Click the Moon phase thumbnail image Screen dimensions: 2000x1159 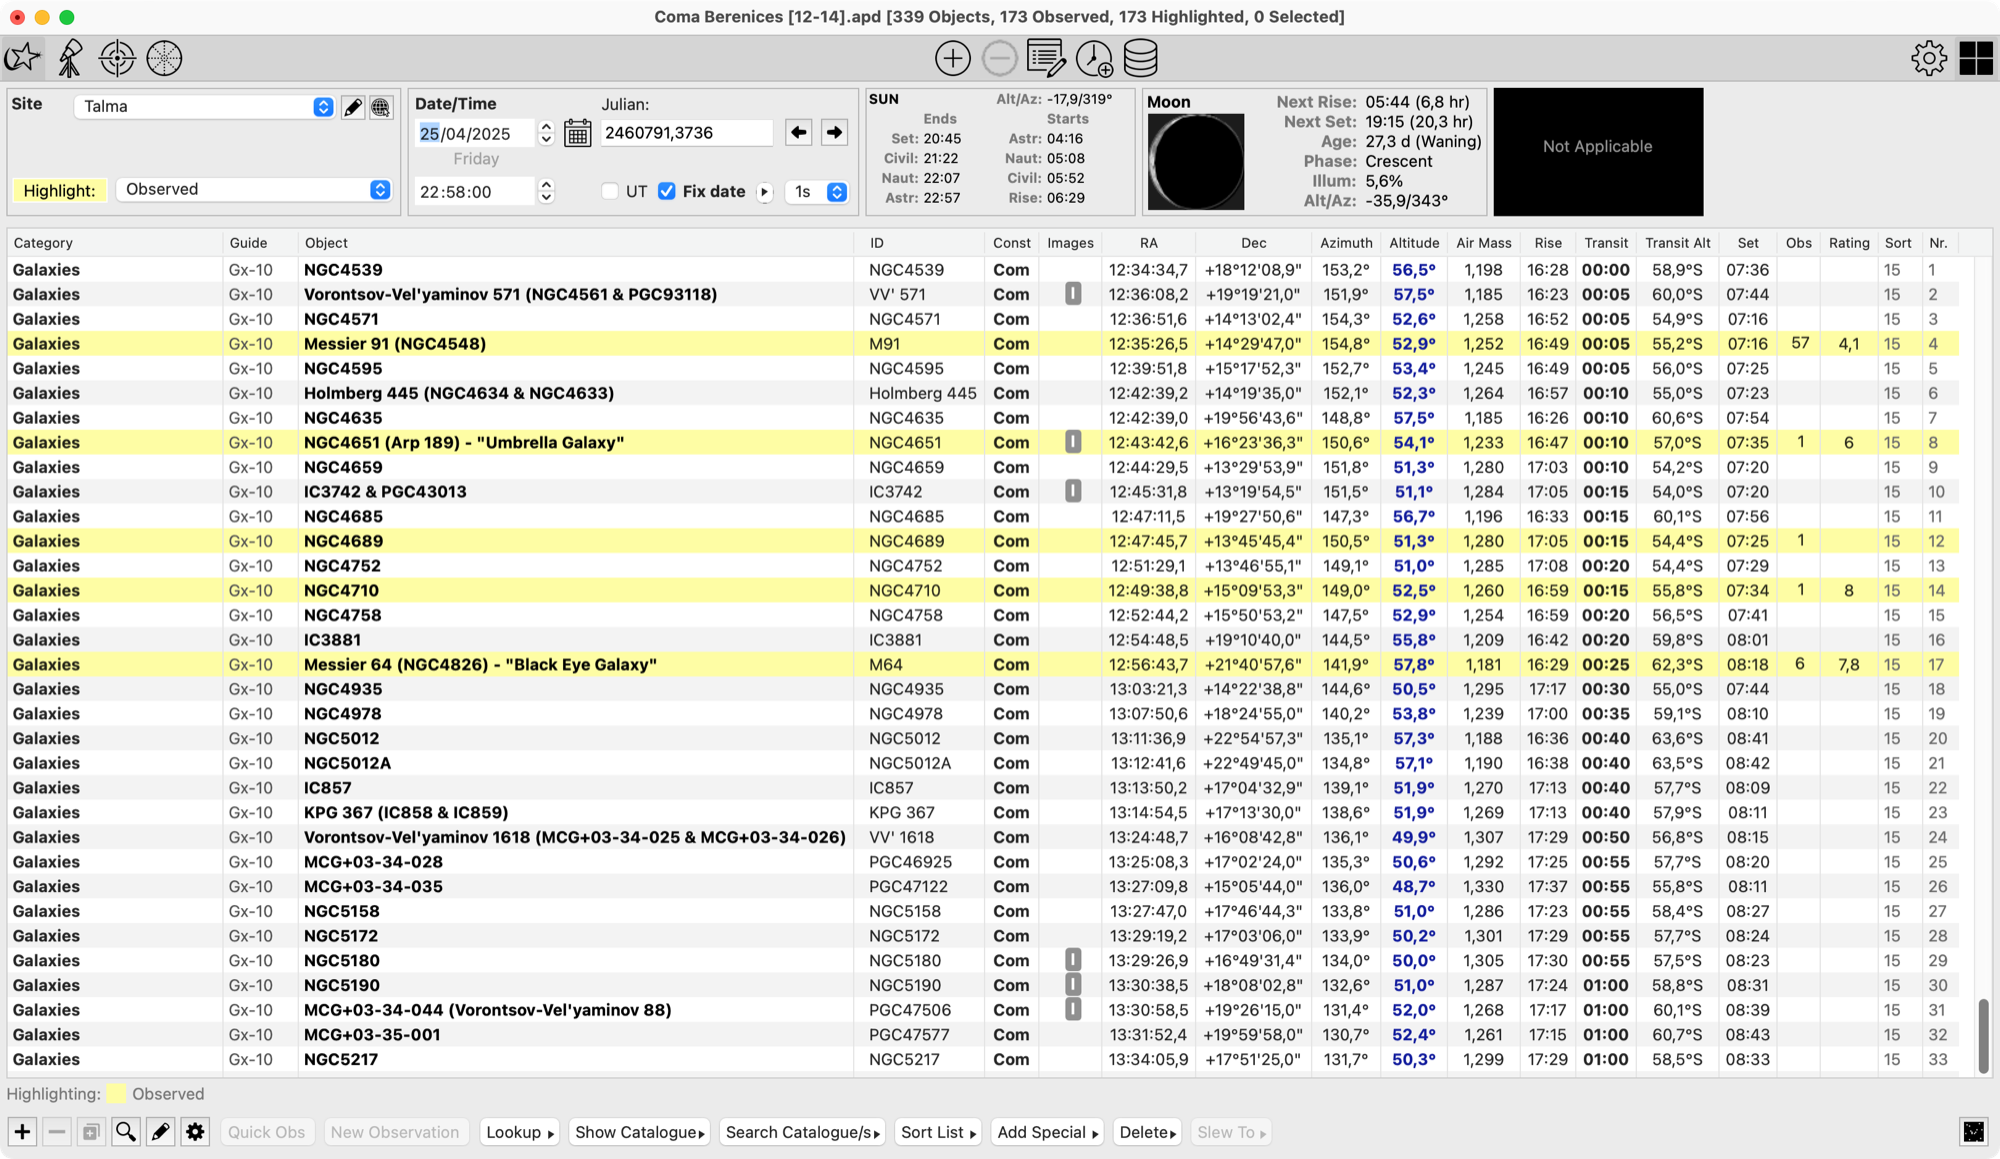pyautogui.click(x=1196, y=162)
